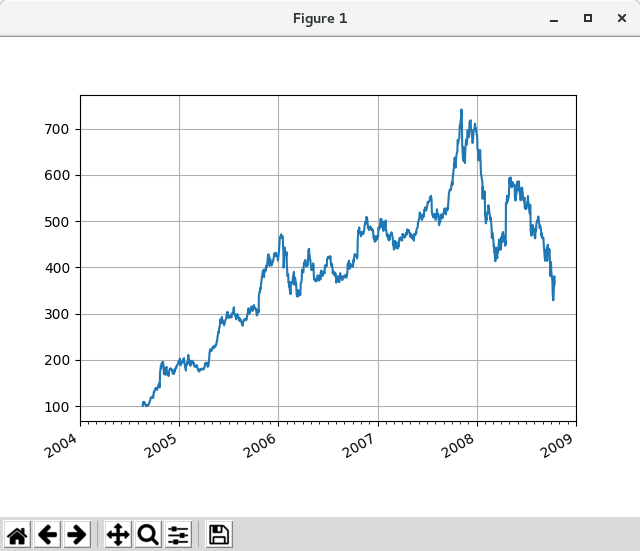The height and width of the screenshot is (551, 640).
Task: Go back to previous view with left arrow
Action: [47, 535]
